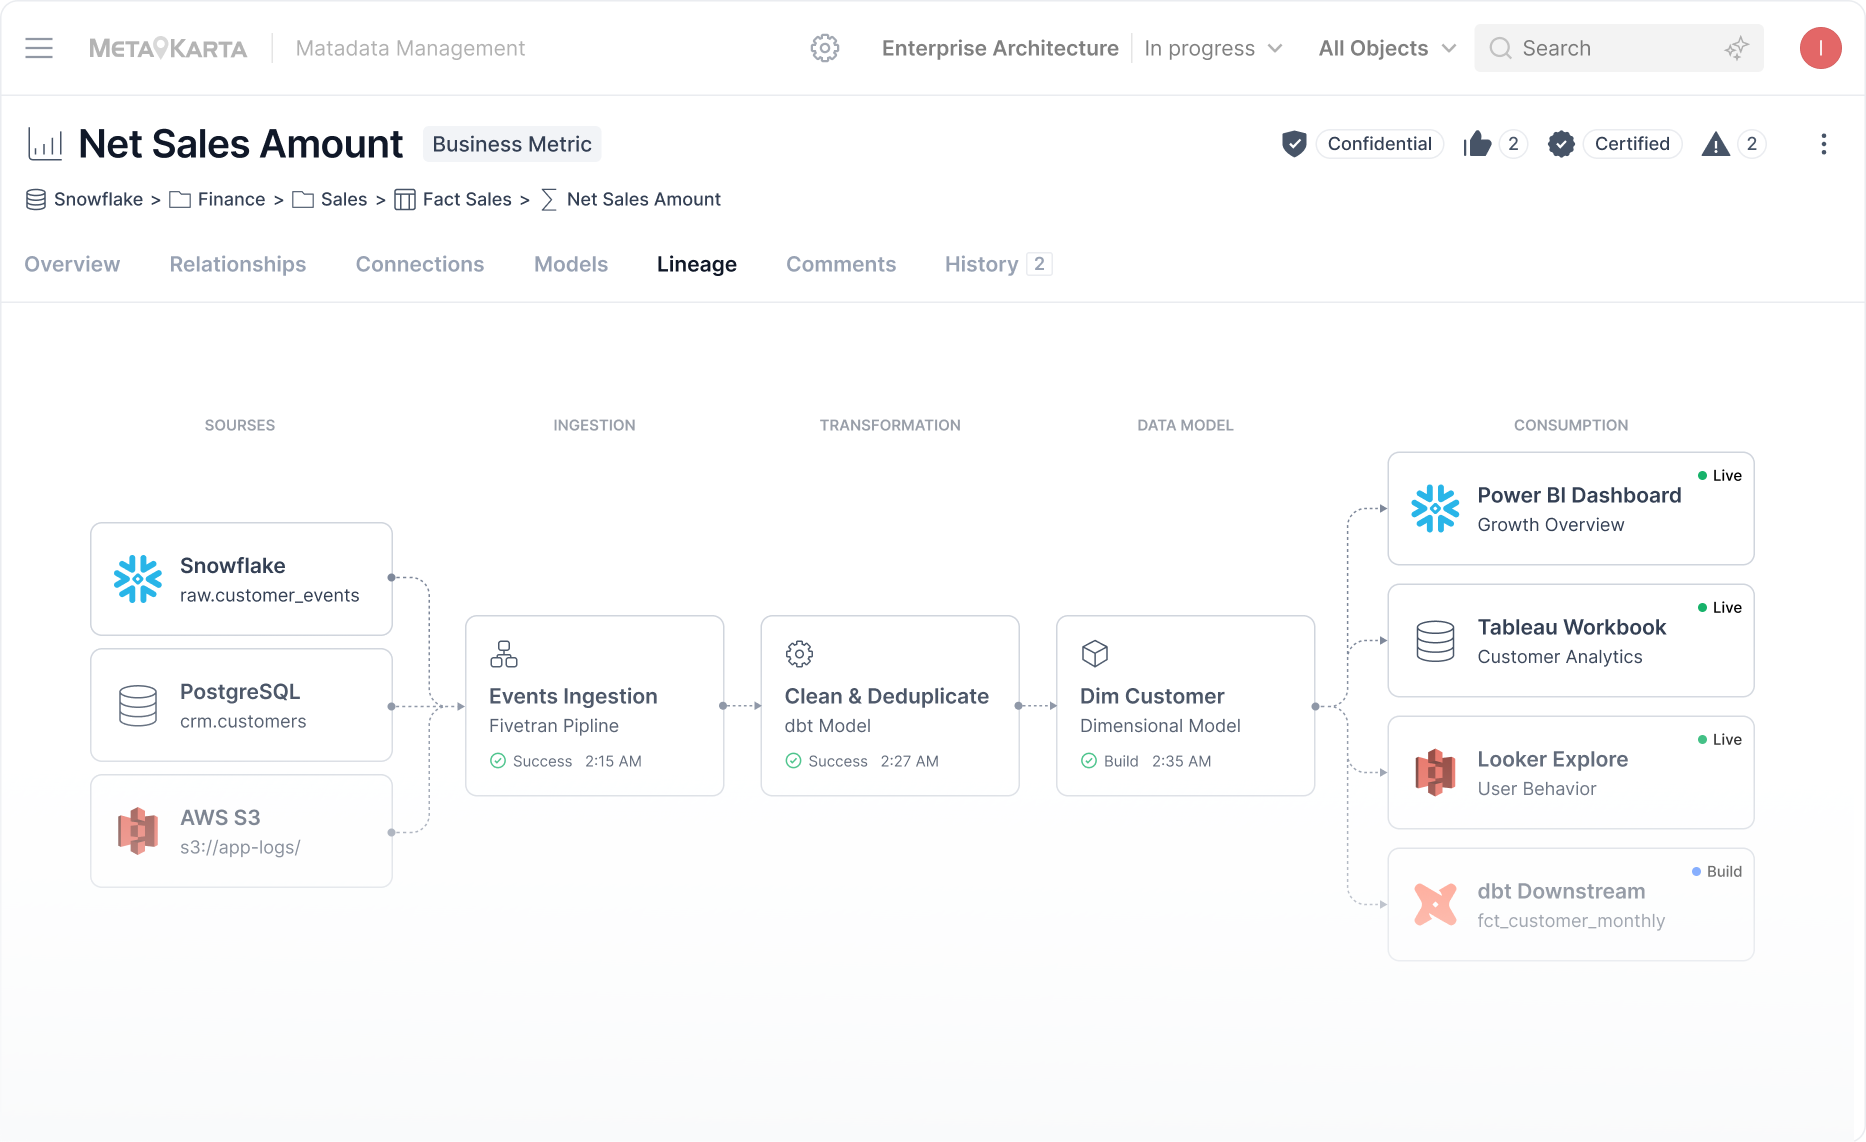
Task: Click the Business Metric type badge
Action: 512,144
